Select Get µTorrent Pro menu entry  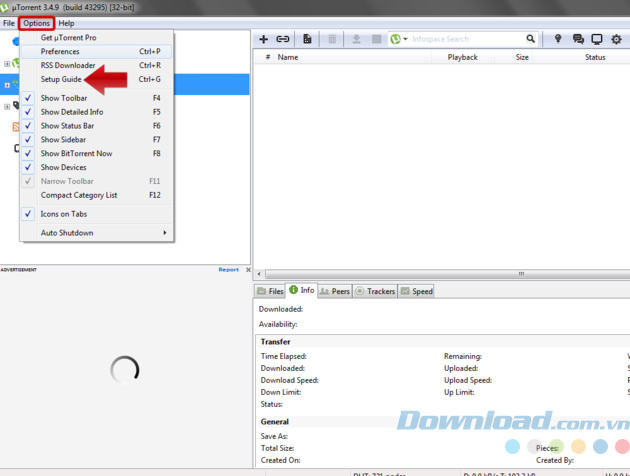[96, 37]
